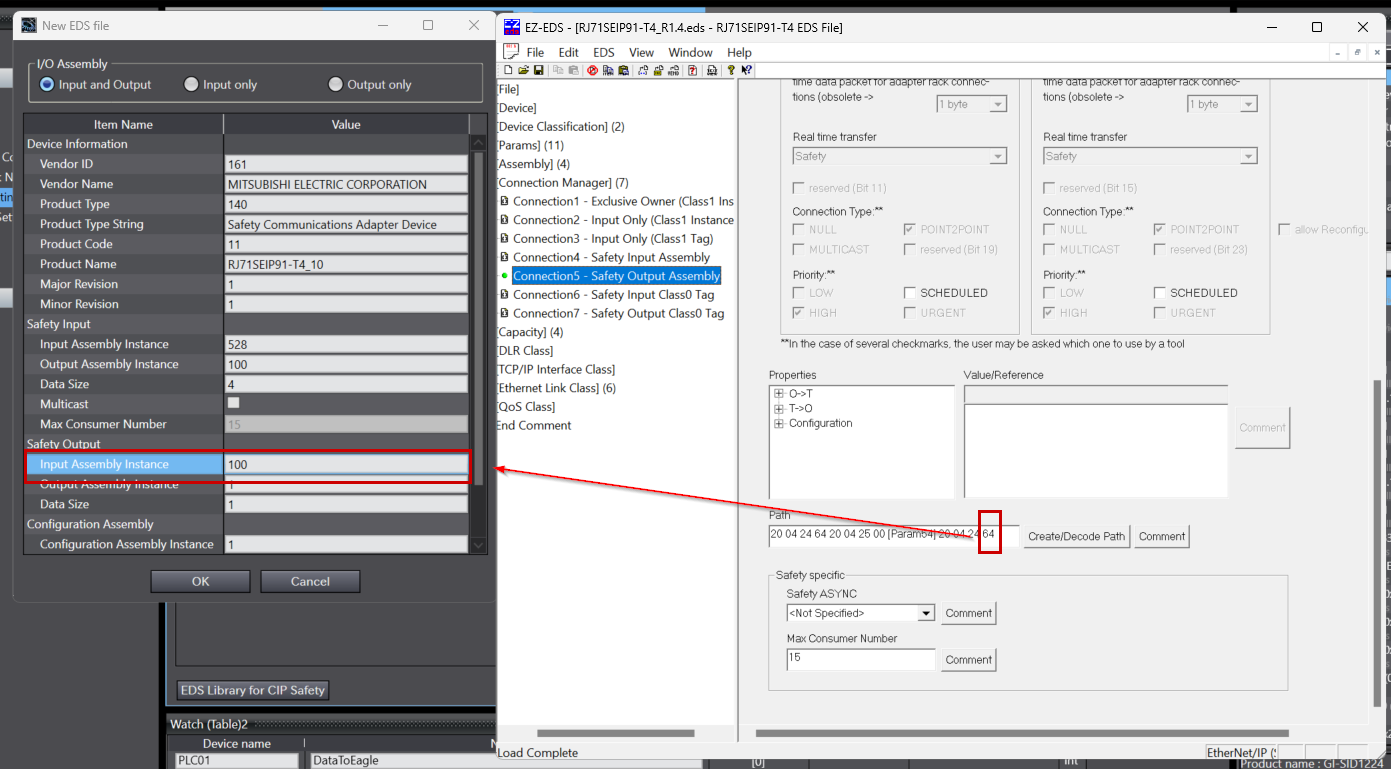Click the Input Assembly Instance row under Safety Output
Image resolution: width=1391 pixels, height=769 pixels.
(246, 464)
